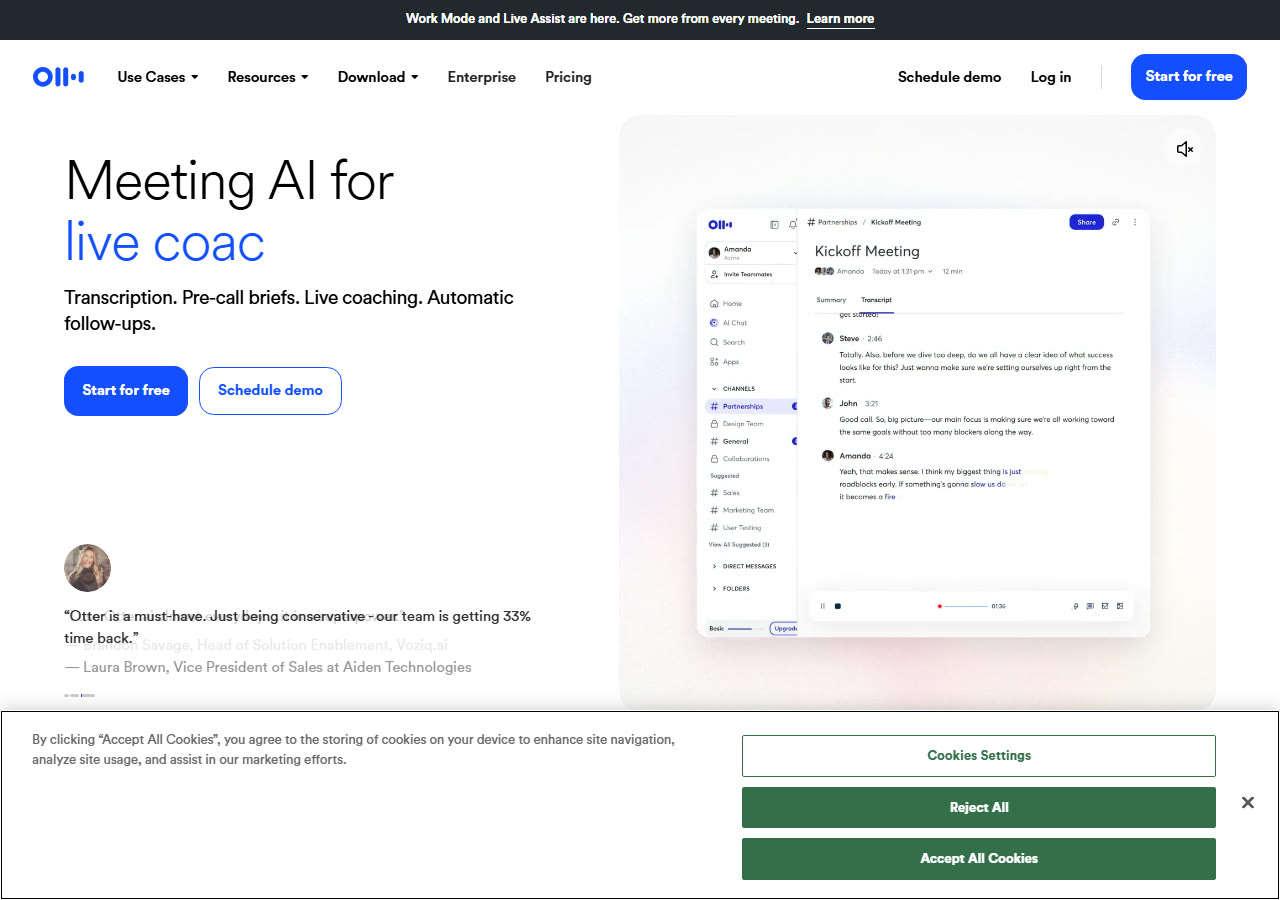Click the notification bell in the demo app
The height and width of the screenshot is (900, 1280).
point(792,225)
